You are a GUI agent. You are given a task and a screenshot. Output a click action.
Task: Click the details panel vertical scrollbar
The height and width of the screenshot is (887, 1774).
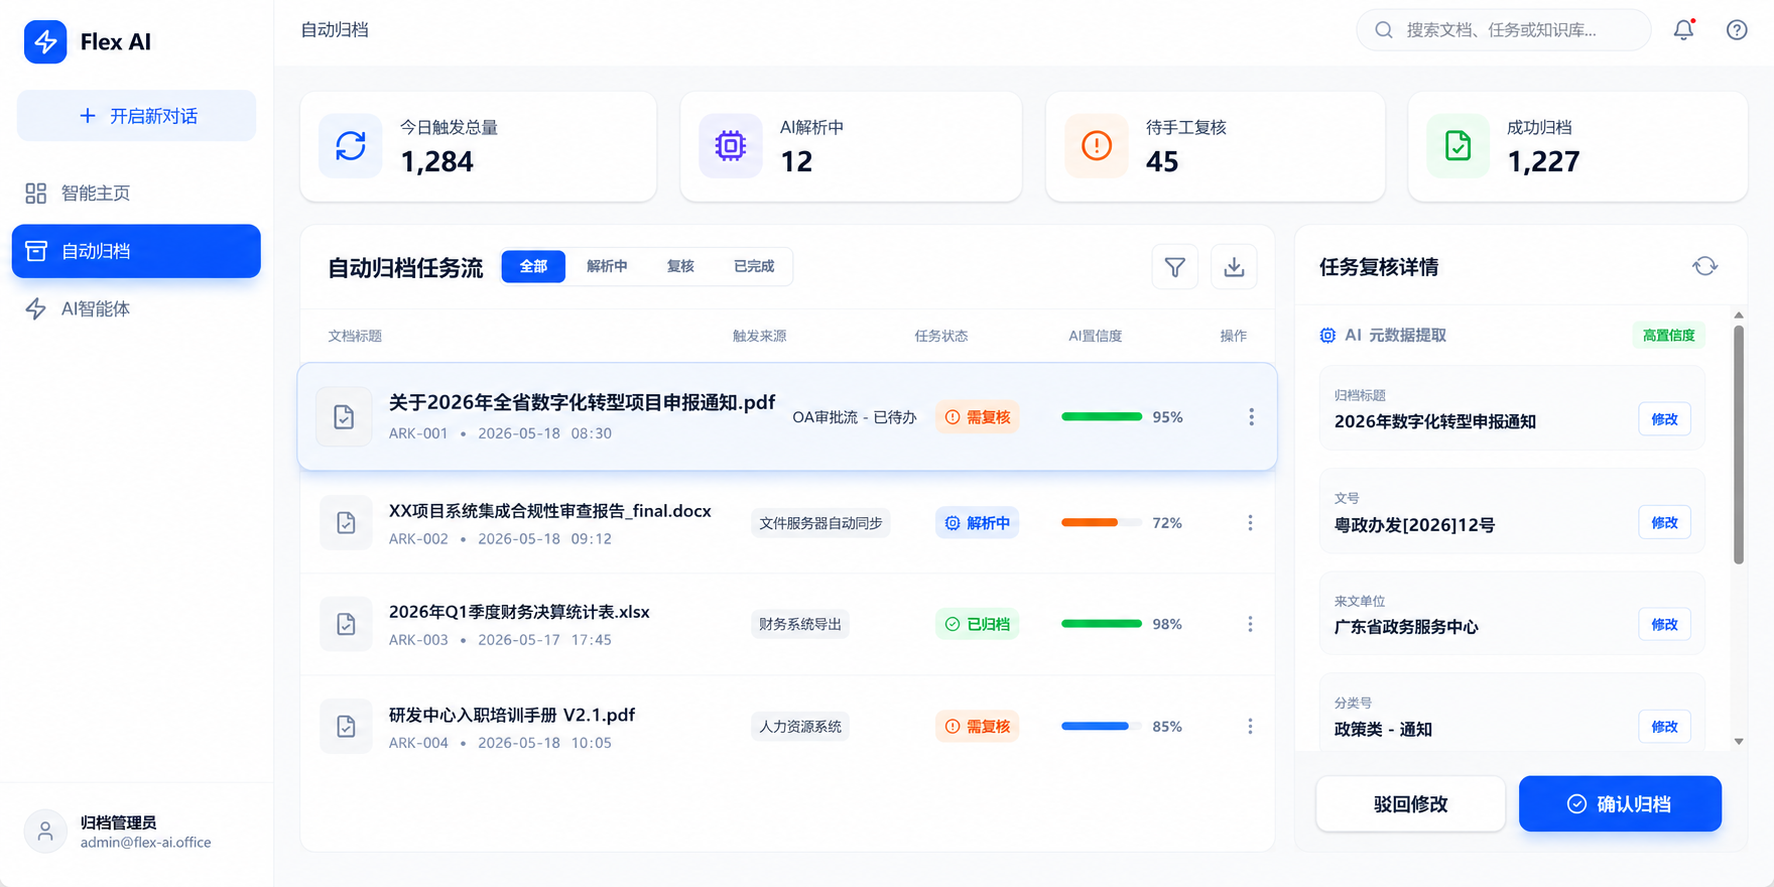tap(1739, 444)
